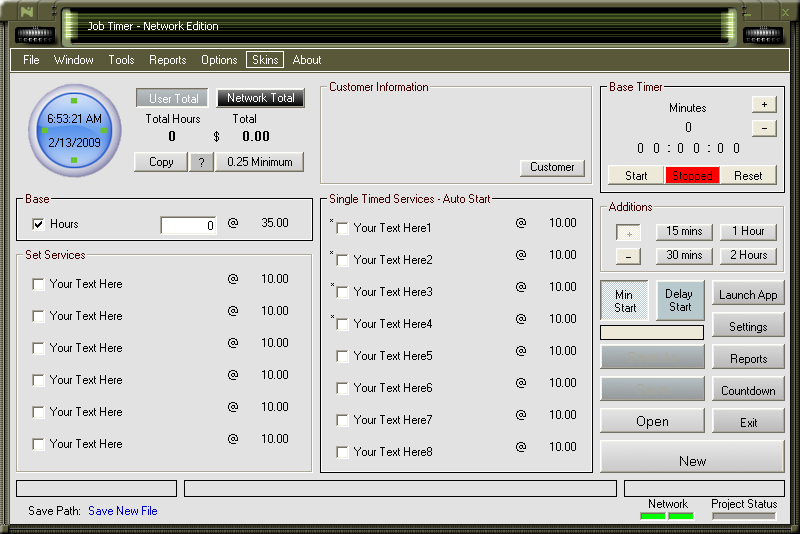The image size is (800, 534).
Task: Decrease Base Timer minutes with minus button
Action: tap(764, 128)
